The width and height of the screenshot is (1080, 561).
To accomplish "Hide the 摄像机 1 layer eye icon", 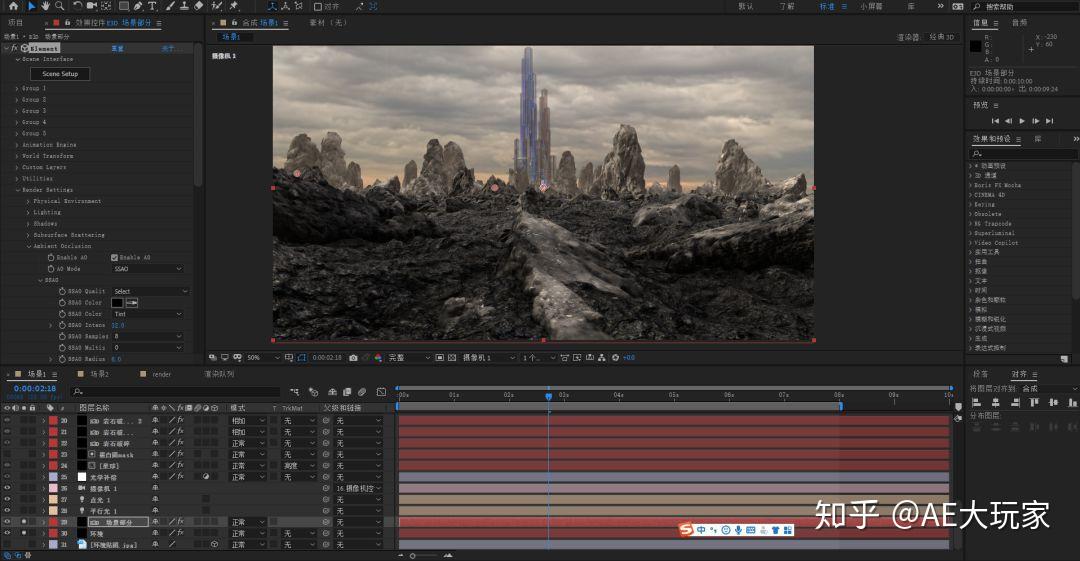I will pyautogui.click(x=7, y=488).
